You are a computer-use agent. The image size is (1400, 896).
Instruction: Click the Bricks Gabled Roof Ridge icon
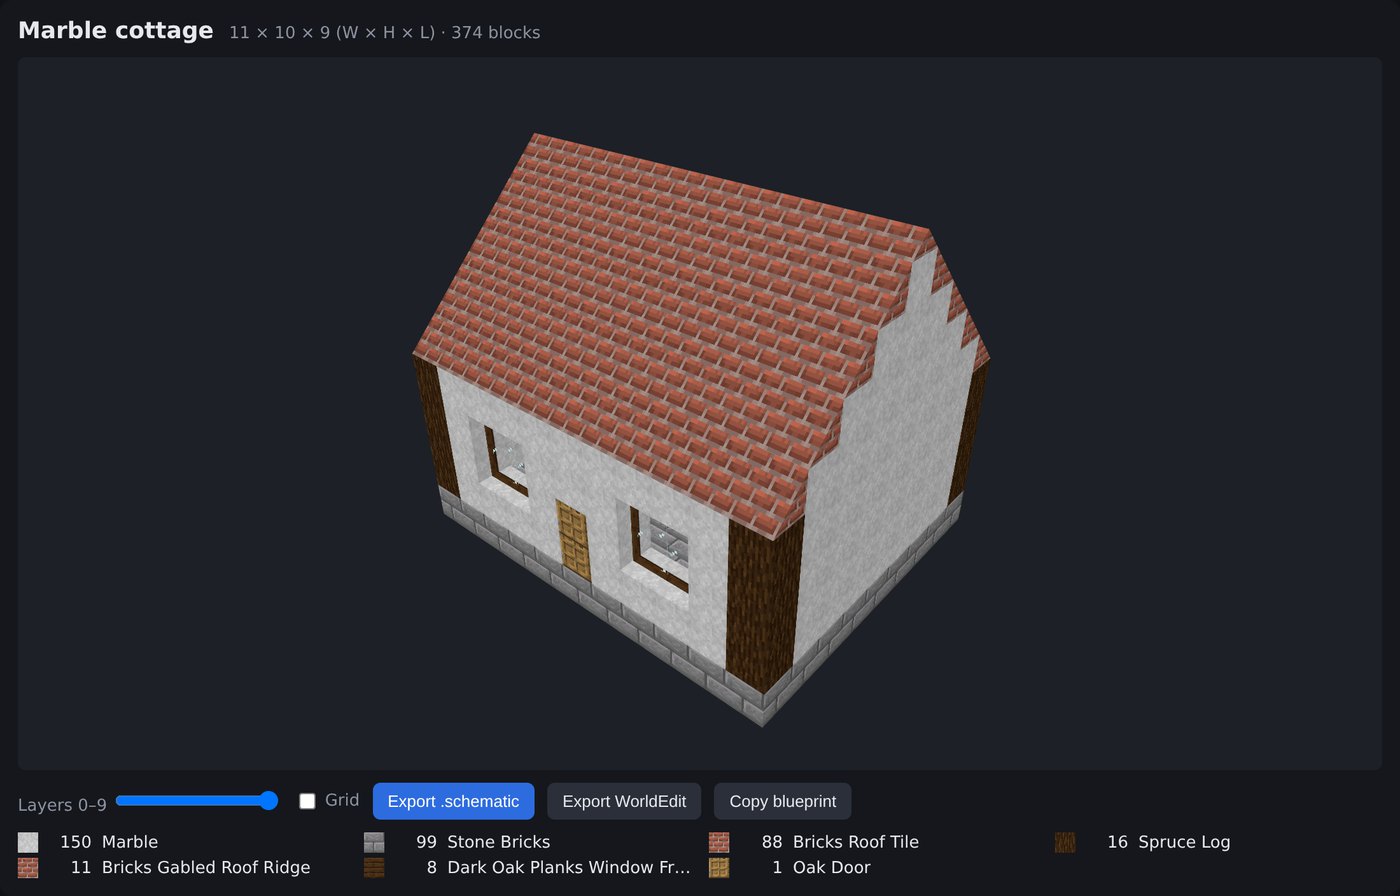(28, 867)
